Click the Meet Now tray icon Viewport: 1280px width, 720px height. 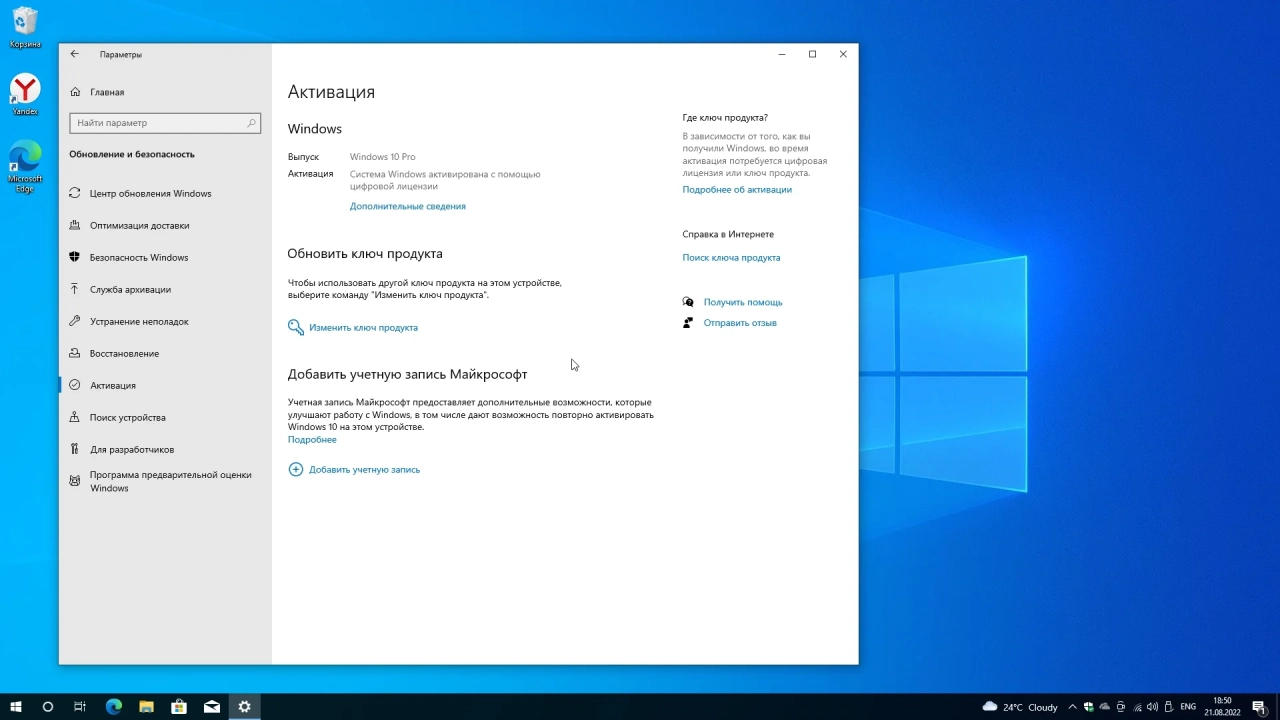point(1121,707)
